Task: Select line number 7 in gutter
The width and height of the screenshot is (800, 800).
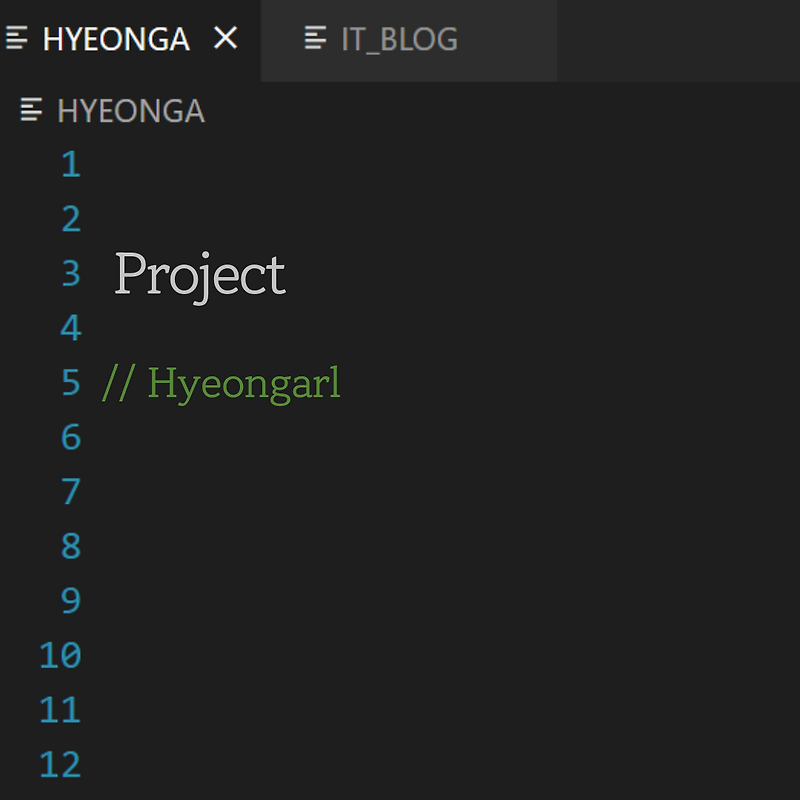Action: [71, 491]
